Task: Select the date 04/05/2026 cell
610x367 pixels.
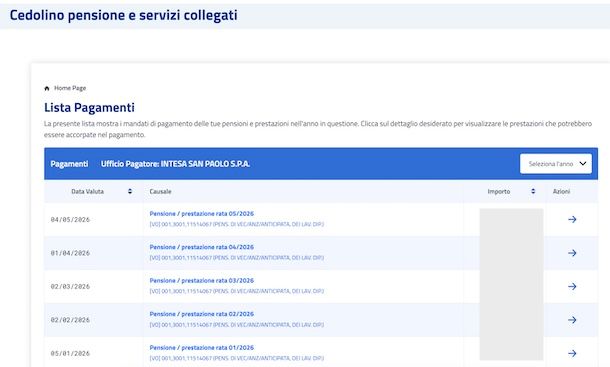Action: [x=70, y=220]
